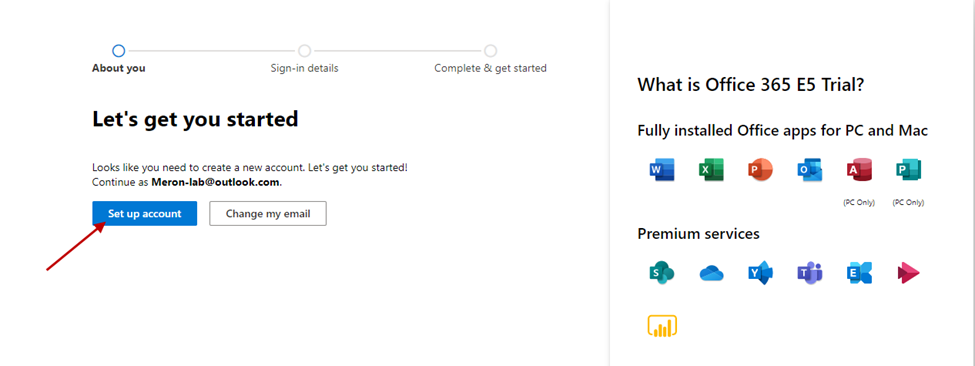Click the About you step label
Image resolution: width=975 pixels, height=366 pixels.
click(119, 68)
